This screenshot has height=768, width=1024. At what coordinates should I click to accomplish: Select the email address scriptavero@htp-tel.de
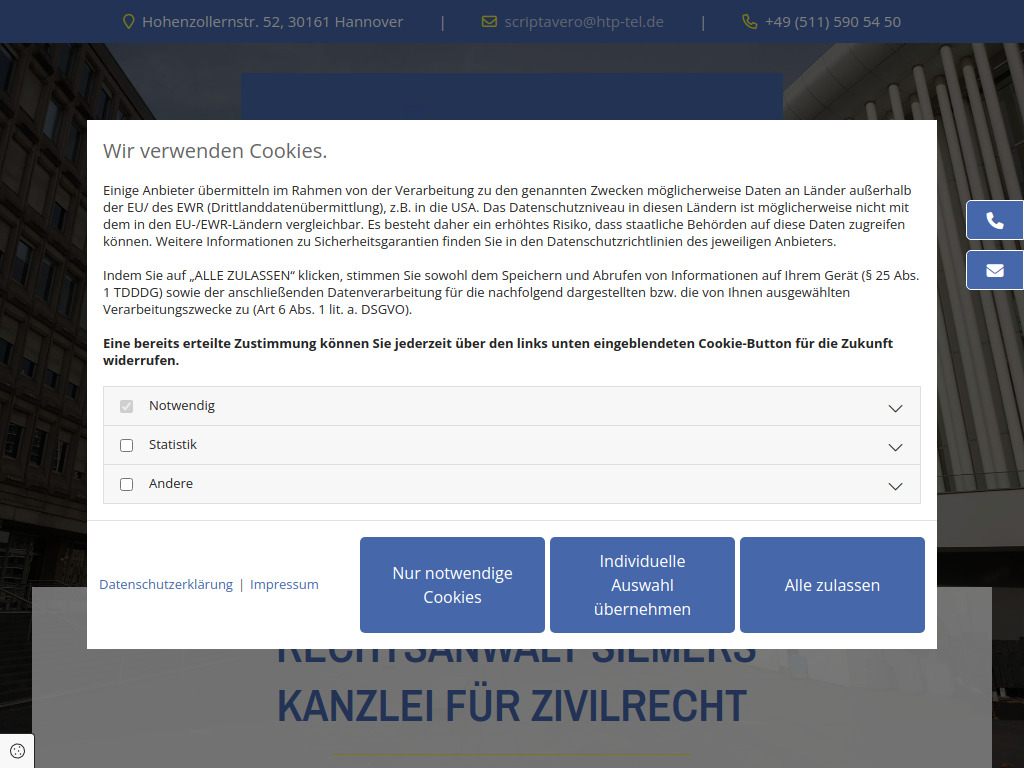pyautogui.click(x=584, y=21)
